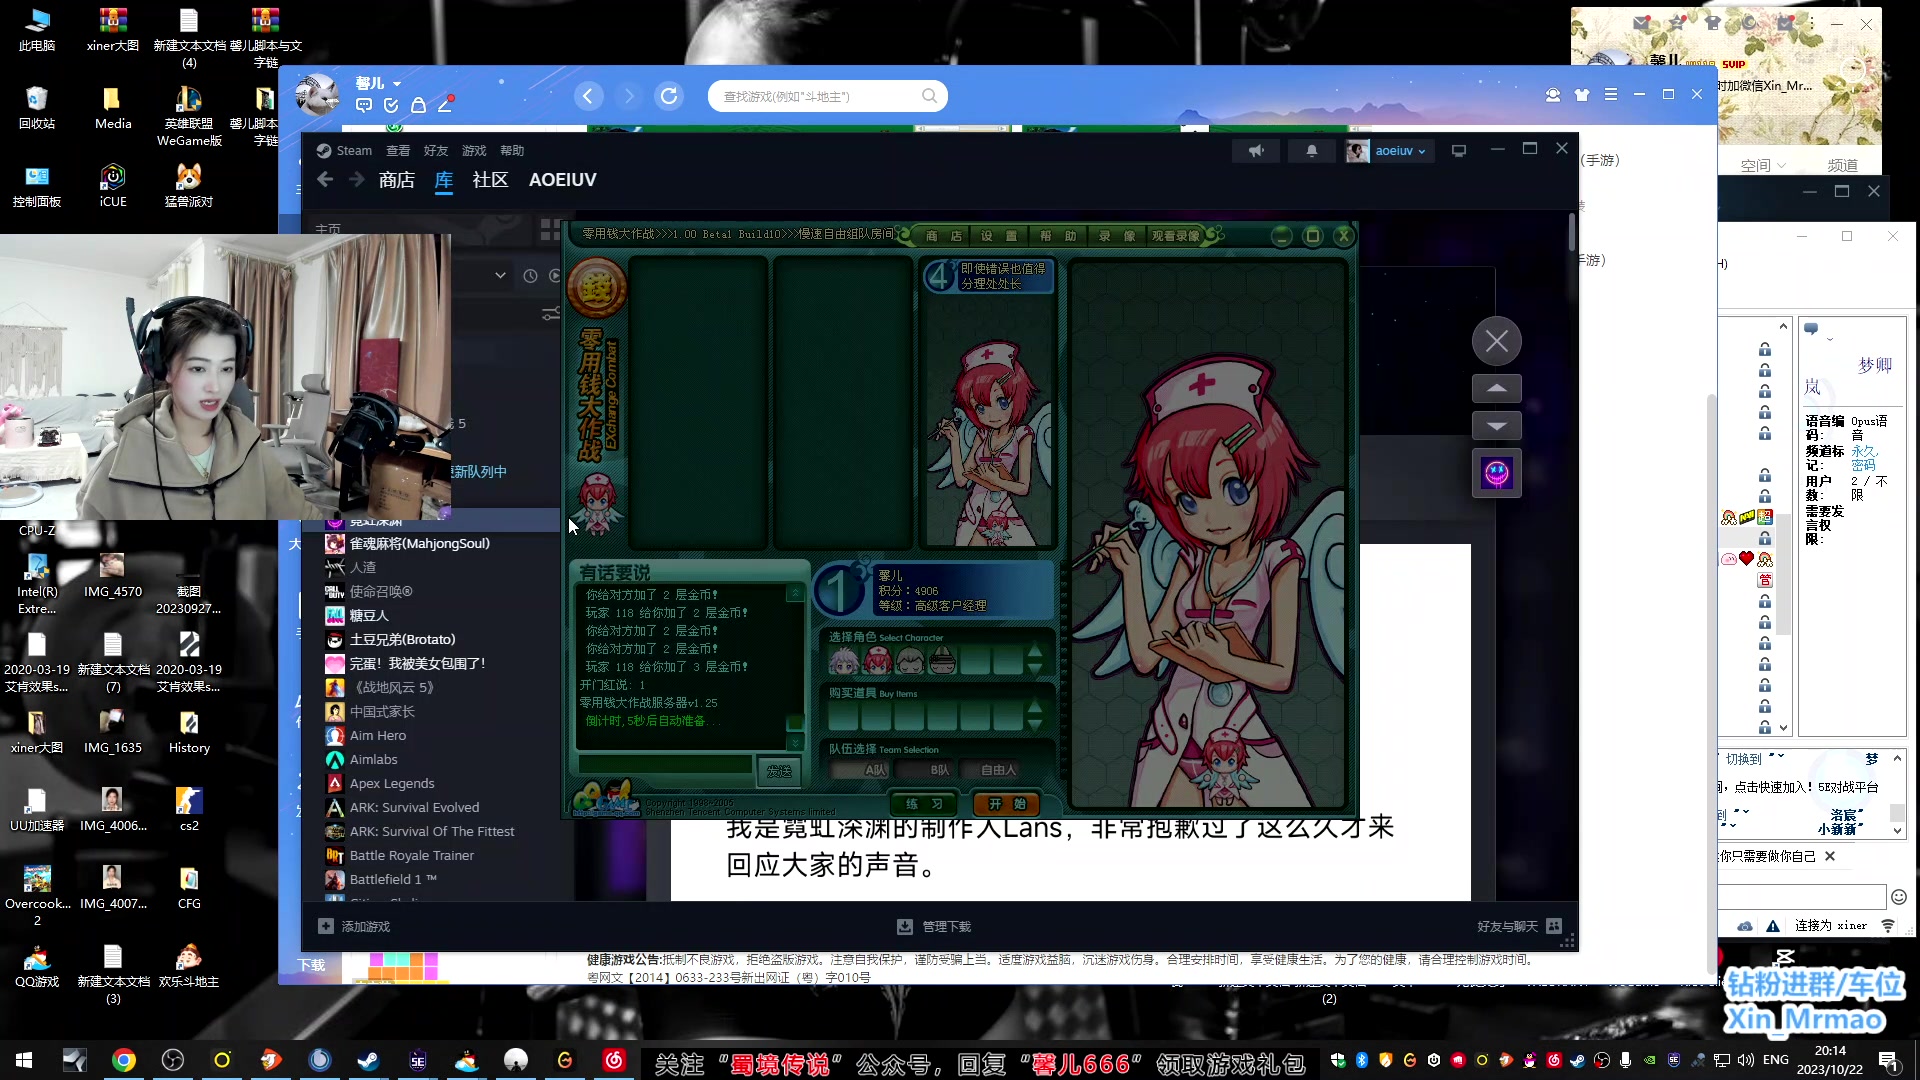Image resolution: width=1920 pixels, height=1080 pixels.
Task: Click the chat log scroll-down arrow
Action: pos(795,742)
